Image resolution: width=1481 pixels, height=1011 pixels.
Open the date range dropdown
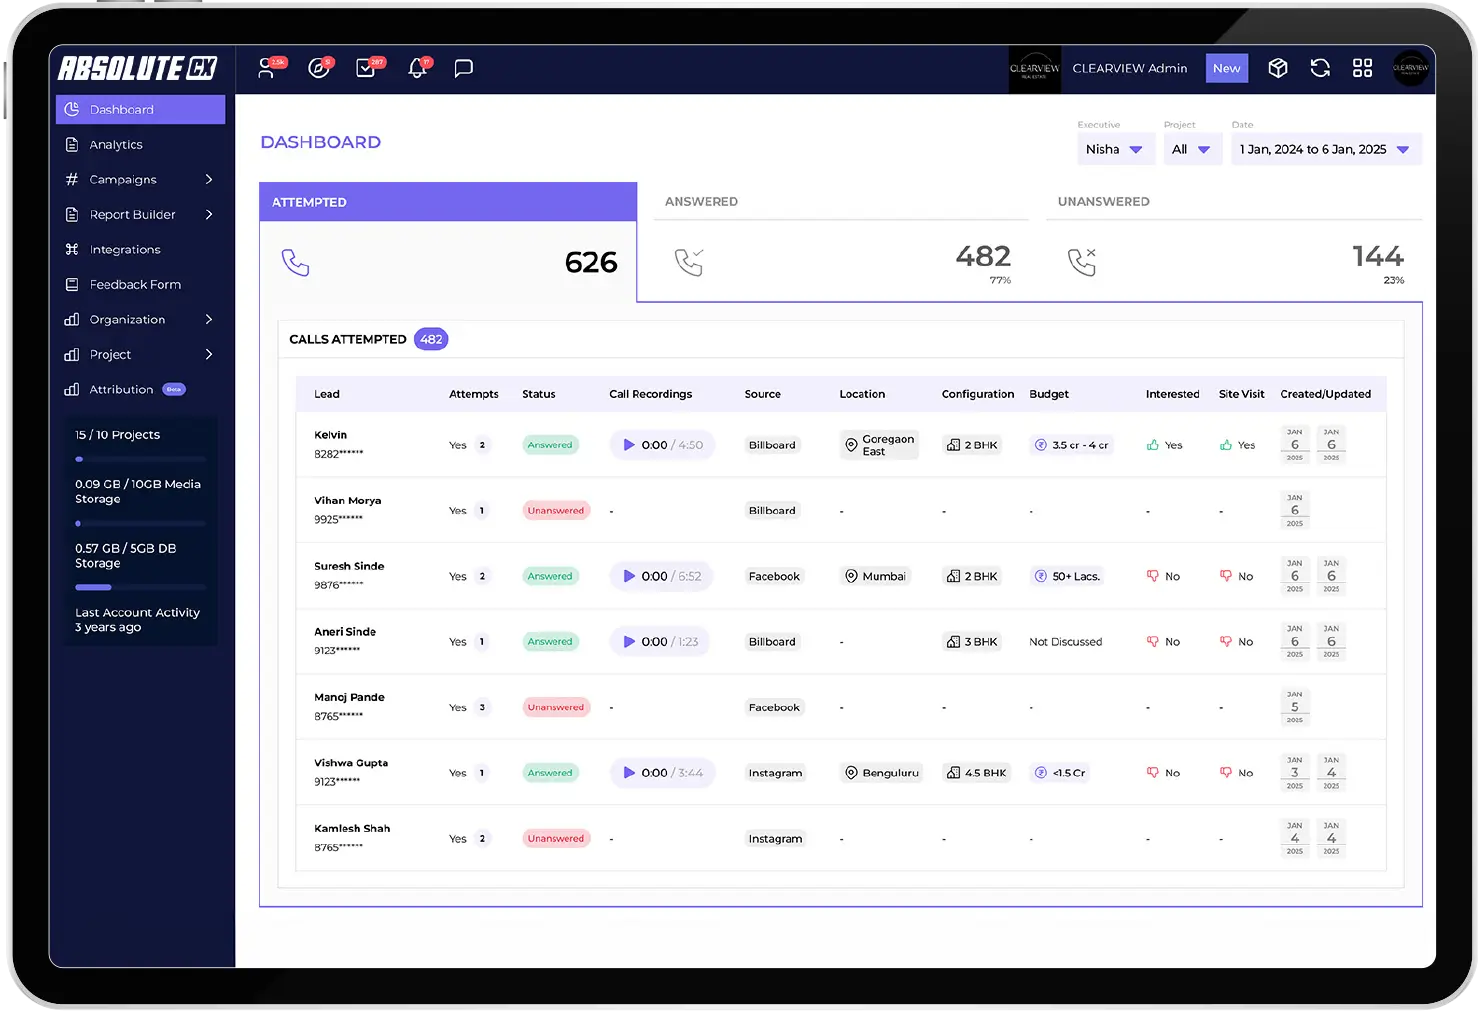coord(1324,149)
